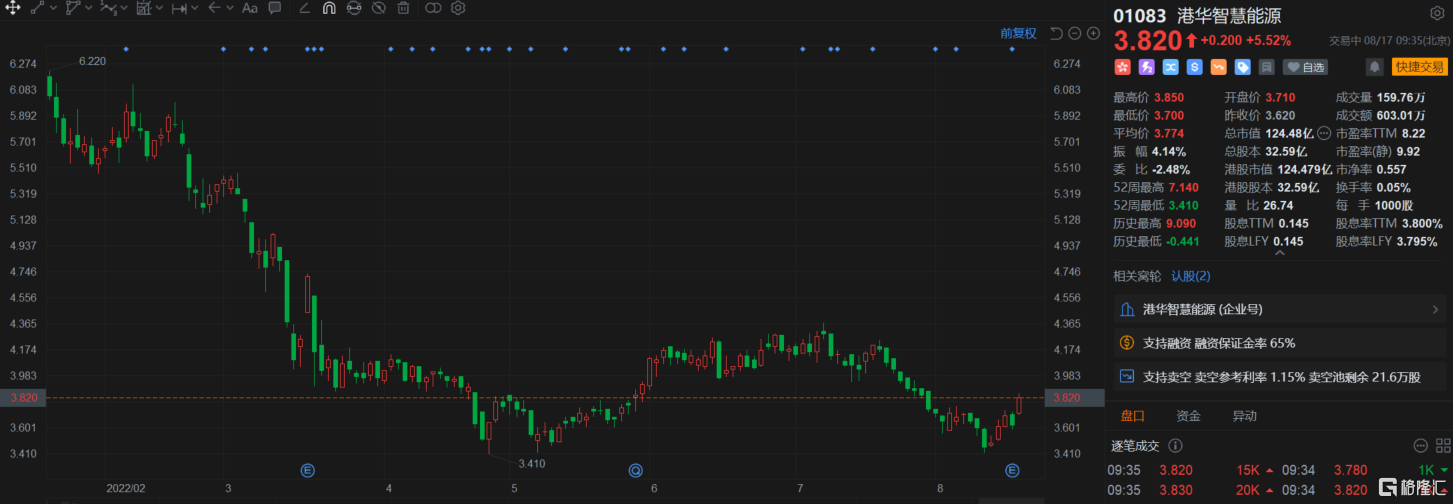1453x504 pixels.
Task: Click the overlapping circles compare icon
Action: 433,8
